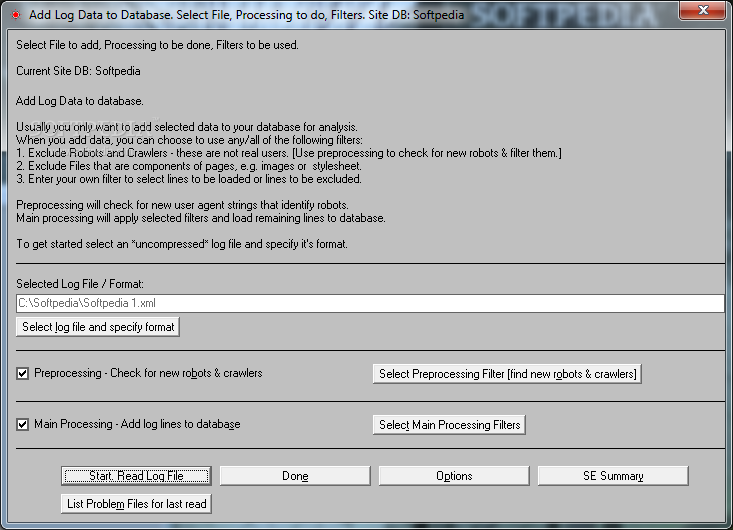Open the Options button

(x=454, y=476)
